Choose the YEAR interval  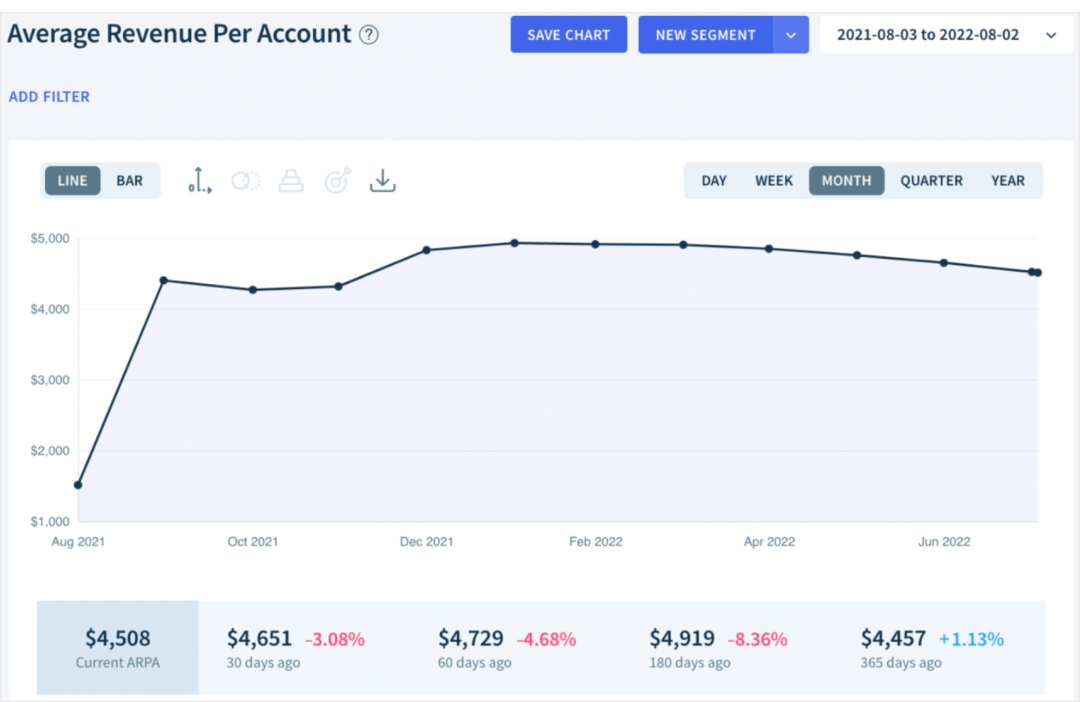[1008, 180]
